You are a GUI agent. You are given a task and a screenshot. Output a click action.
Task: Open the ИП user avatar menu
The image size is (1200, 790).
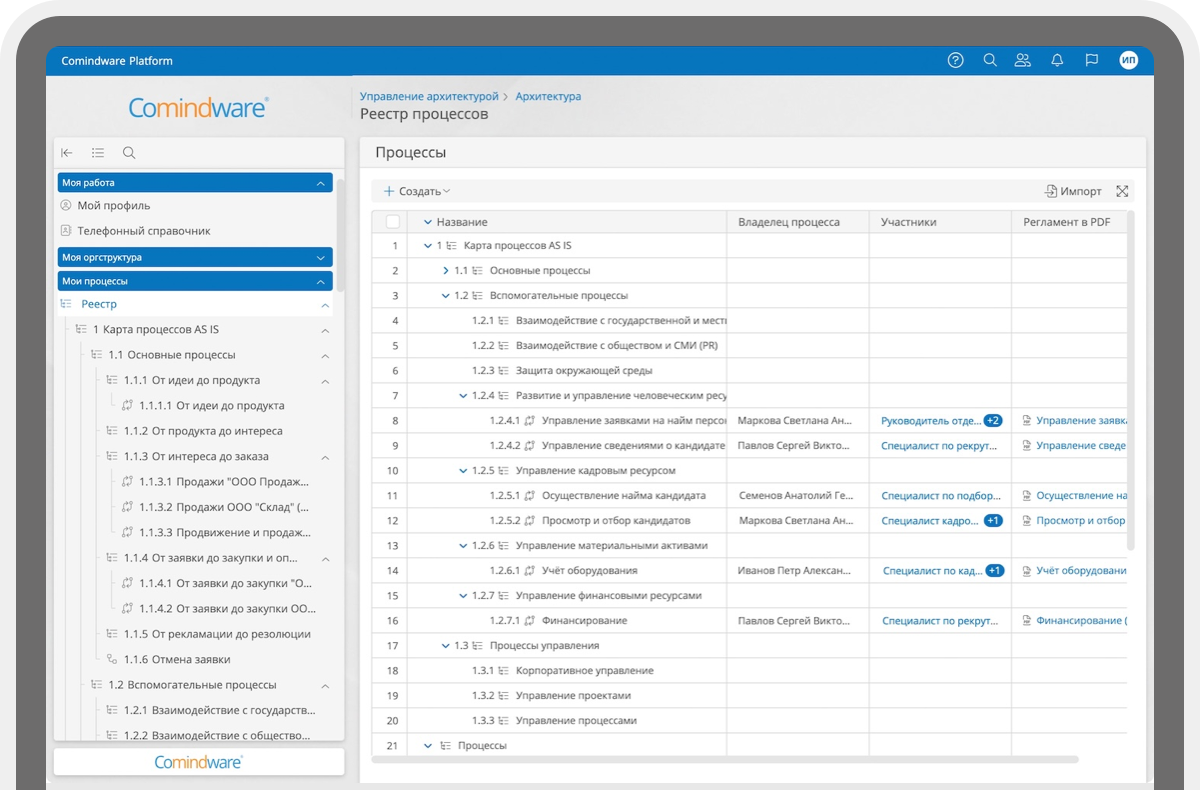(1129, 60)
